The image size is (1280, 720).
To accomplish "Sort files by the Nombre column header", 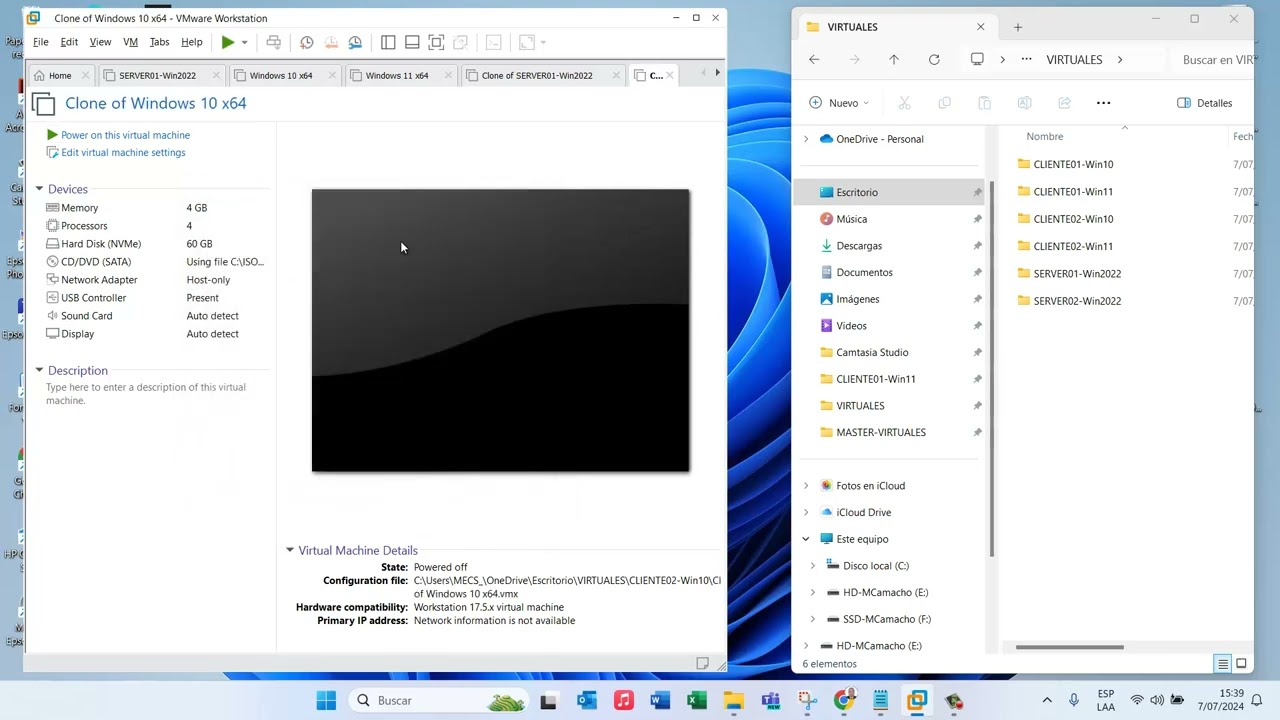I will 1045,137.
